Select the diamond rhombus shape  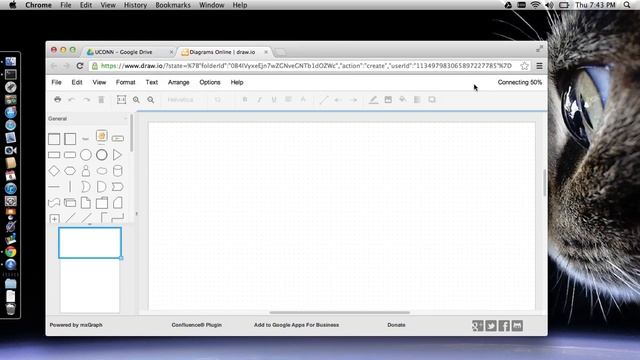(54, 171)
